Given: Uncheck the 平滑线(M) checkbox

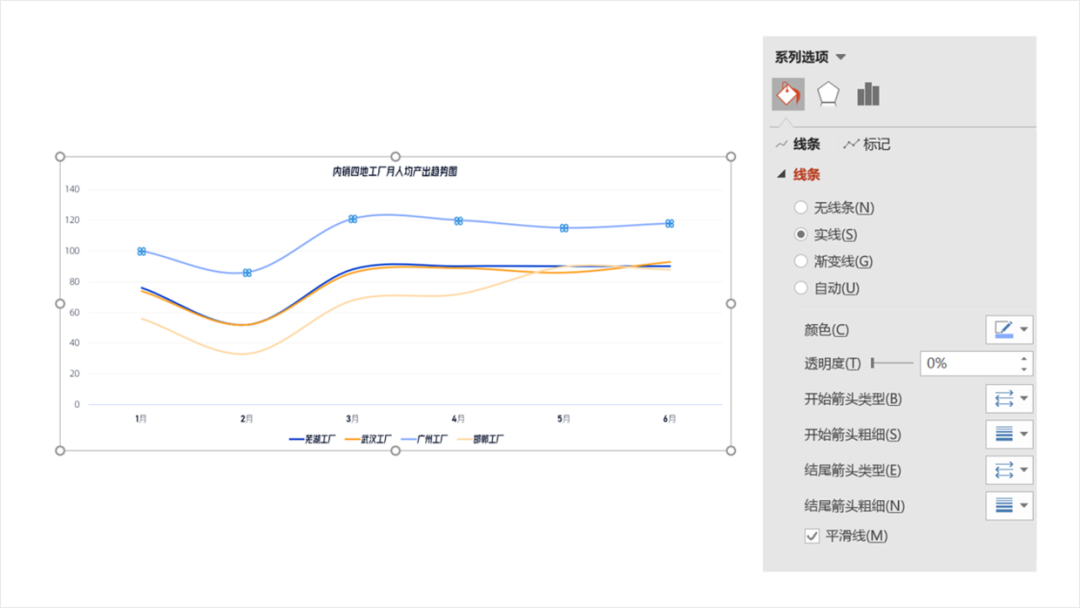Looking at the screenshot, I should coord(812,536).
